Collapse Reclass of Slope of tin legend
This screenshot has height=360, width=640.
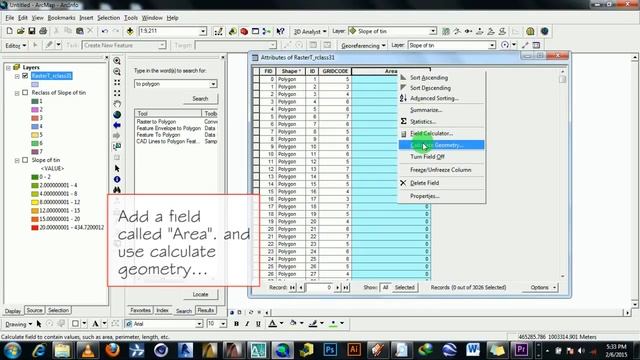click(x=17, y=93)
